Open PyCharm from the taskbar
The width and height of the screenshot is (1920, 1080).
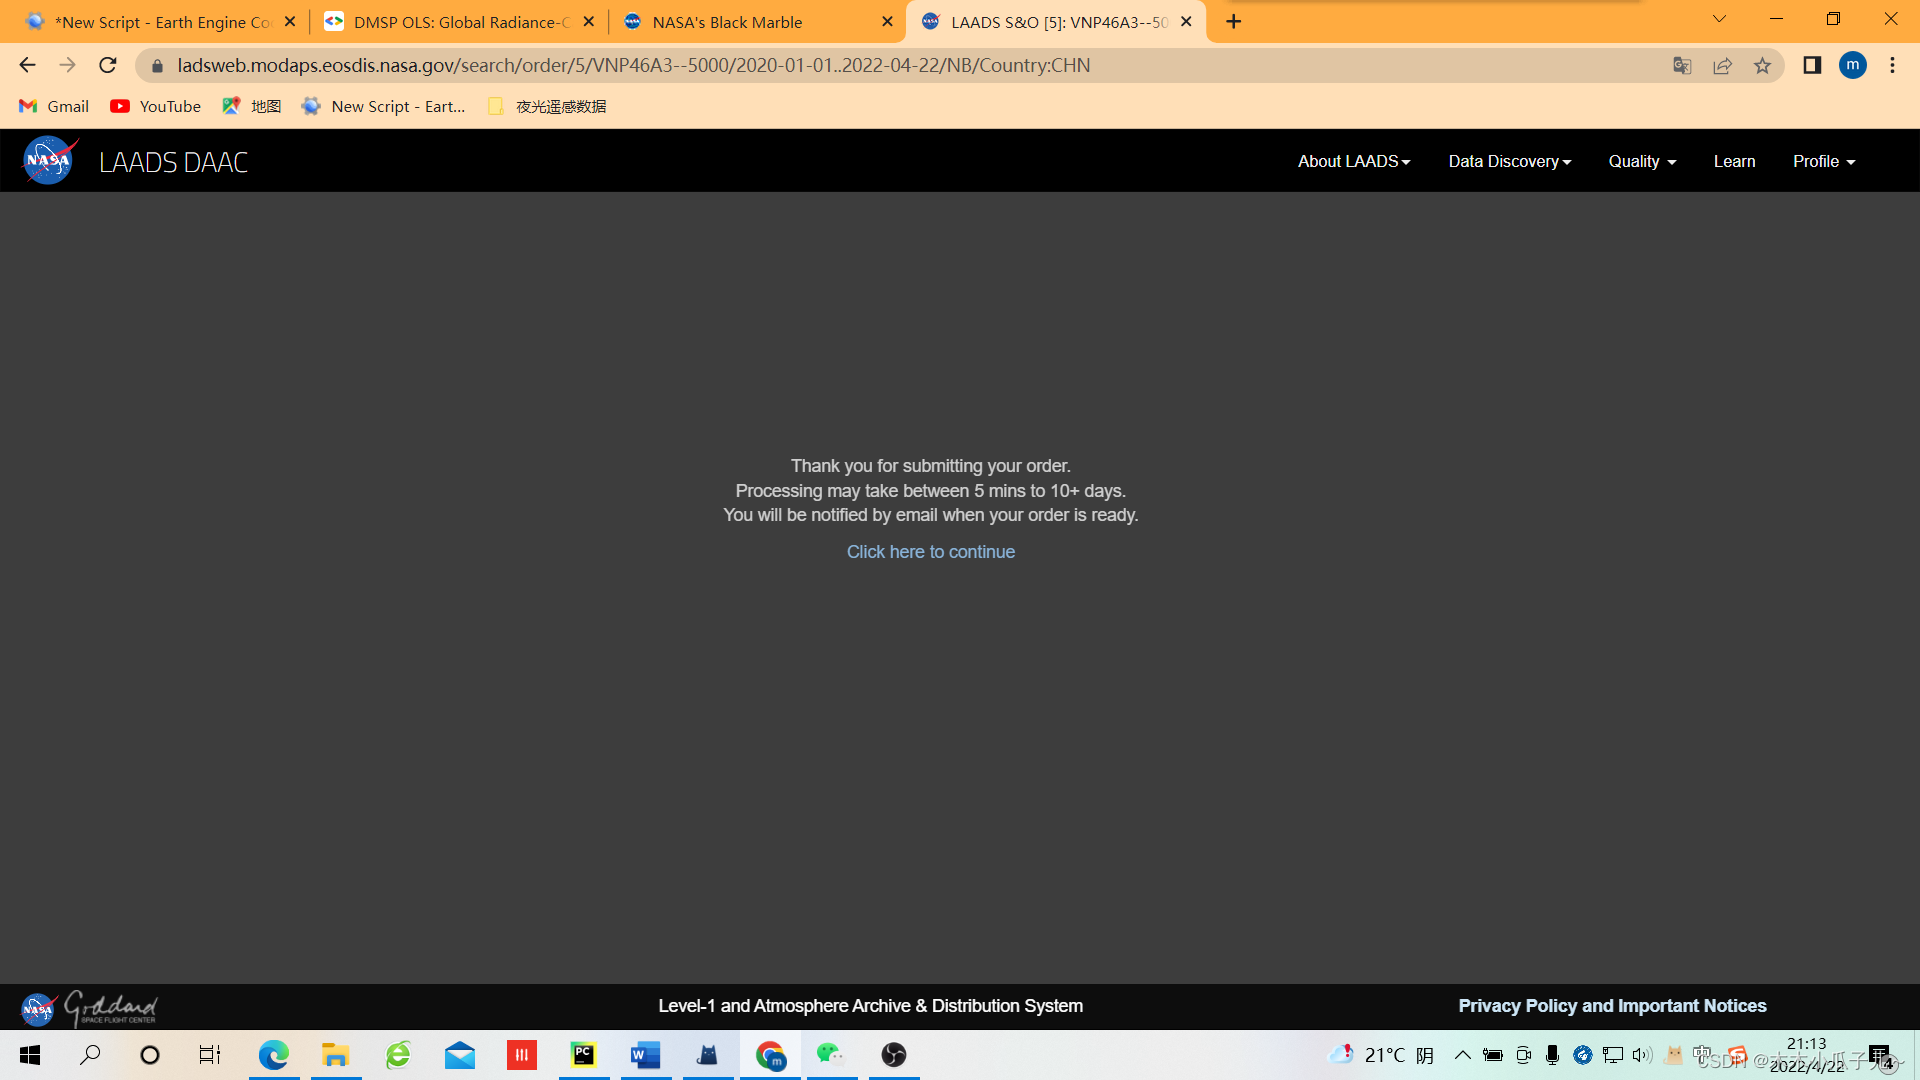[583, 1054]
